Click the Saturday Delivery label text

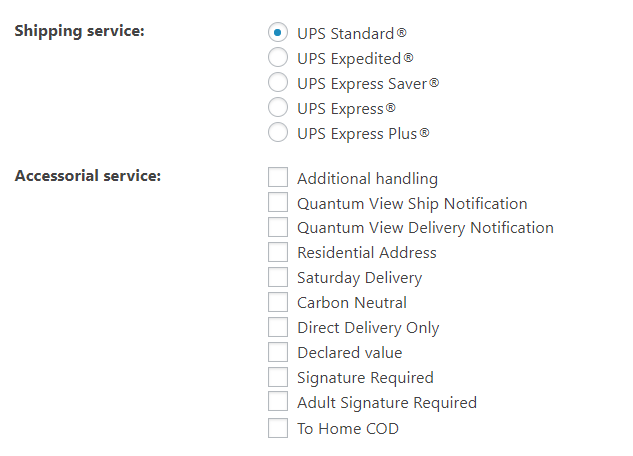click(x=359, y=278)
